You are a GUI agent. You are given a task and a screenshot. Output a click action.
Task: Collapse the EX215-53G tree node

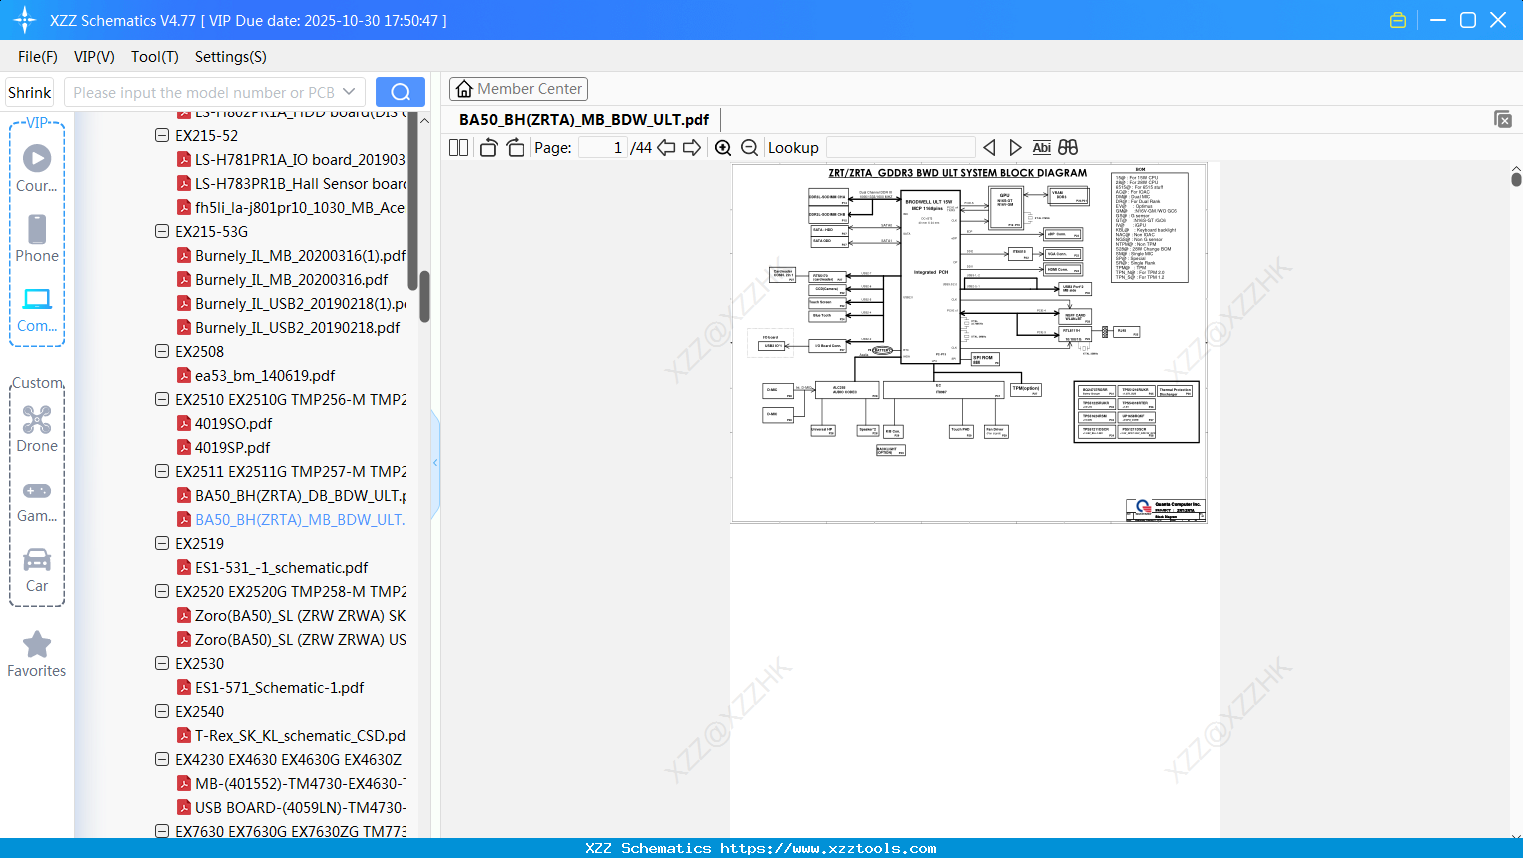click(x=162, y=231)
